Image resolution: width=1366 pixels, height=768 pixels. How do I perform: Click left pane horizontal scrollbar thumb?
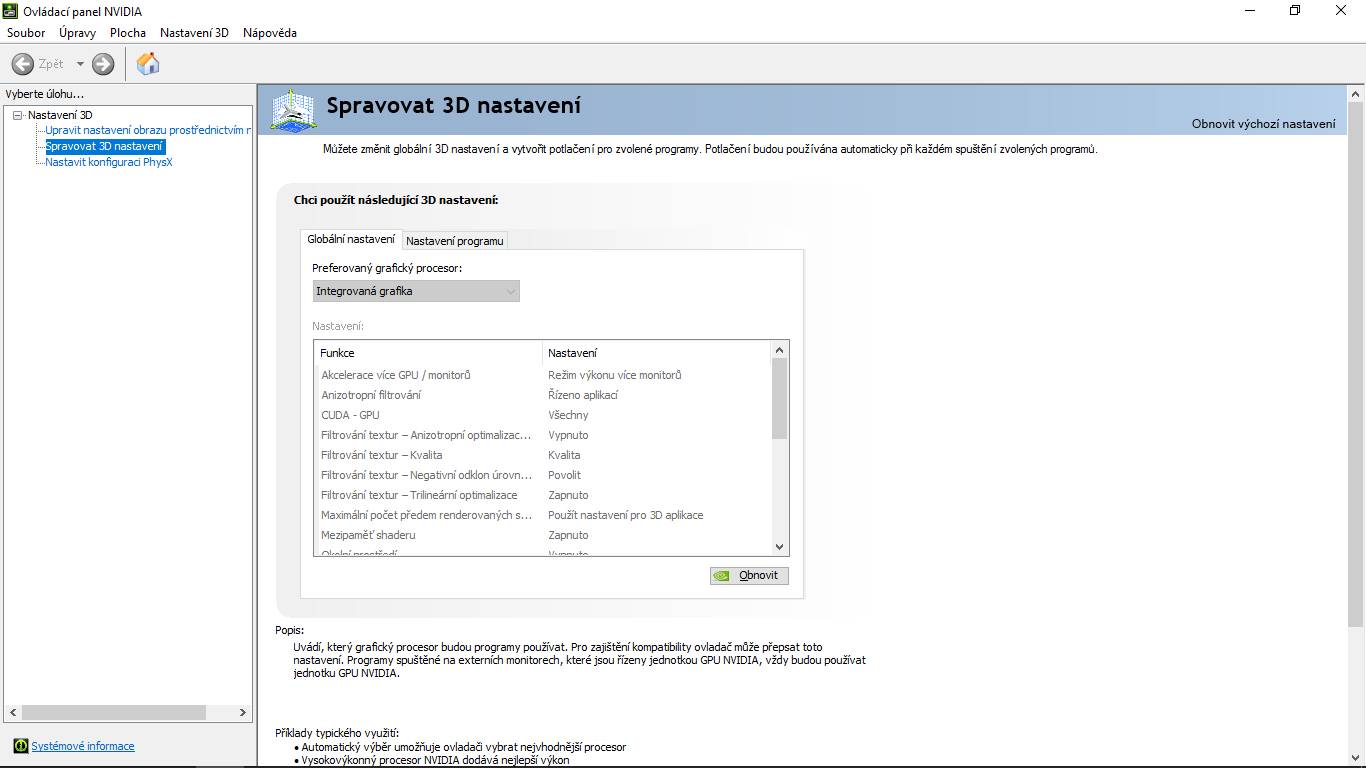(x=114, y=713)
